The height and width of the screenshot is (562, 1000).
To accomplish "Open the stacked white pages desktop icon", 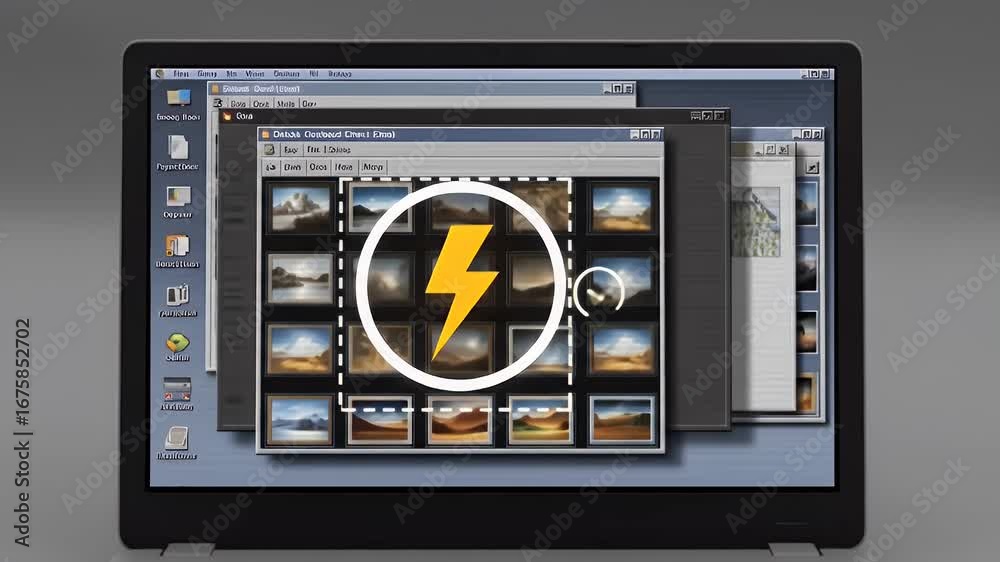I will point(178,147).
